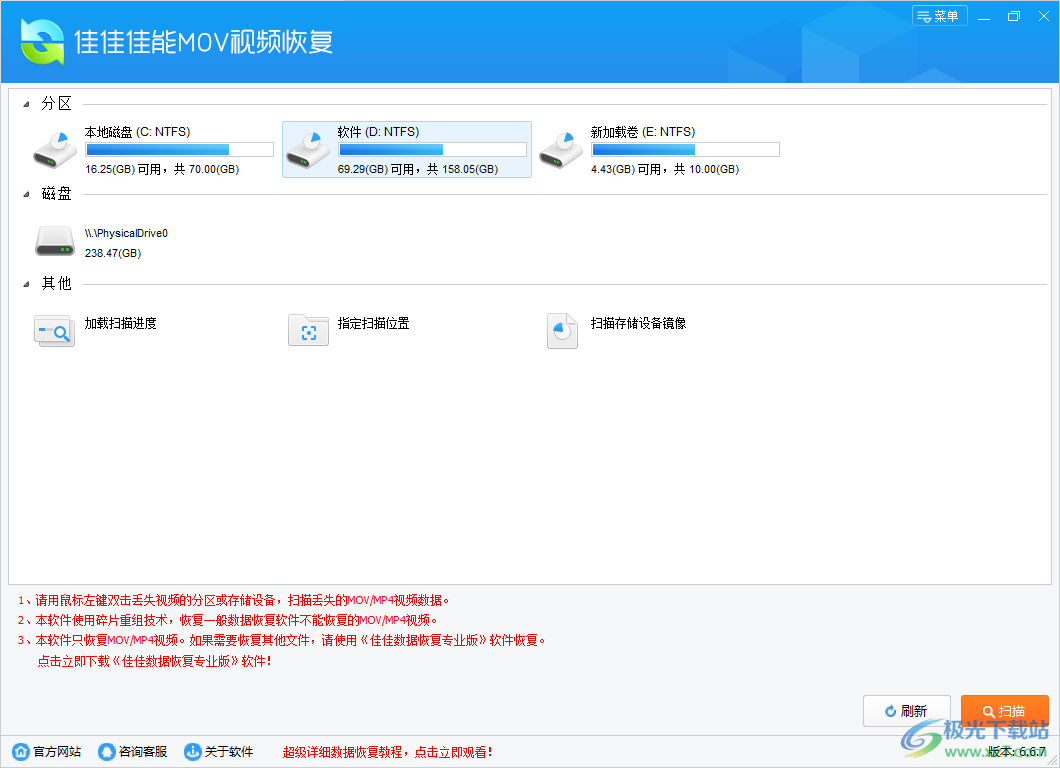This screenshot has height=768, width=1060.
Task: Click the 指定扫描位置 folder-scan icon
Action: click(308, 330)
